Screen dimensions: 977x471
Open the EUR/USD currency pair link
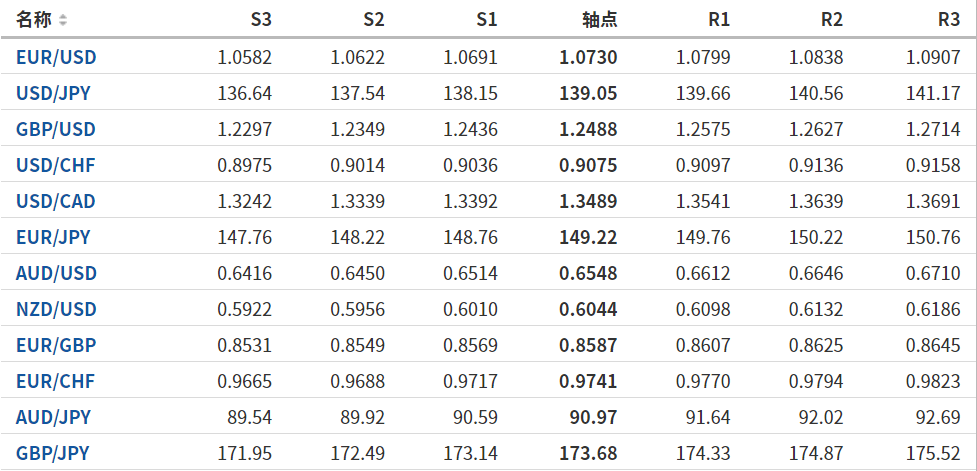tap(56, 58)
